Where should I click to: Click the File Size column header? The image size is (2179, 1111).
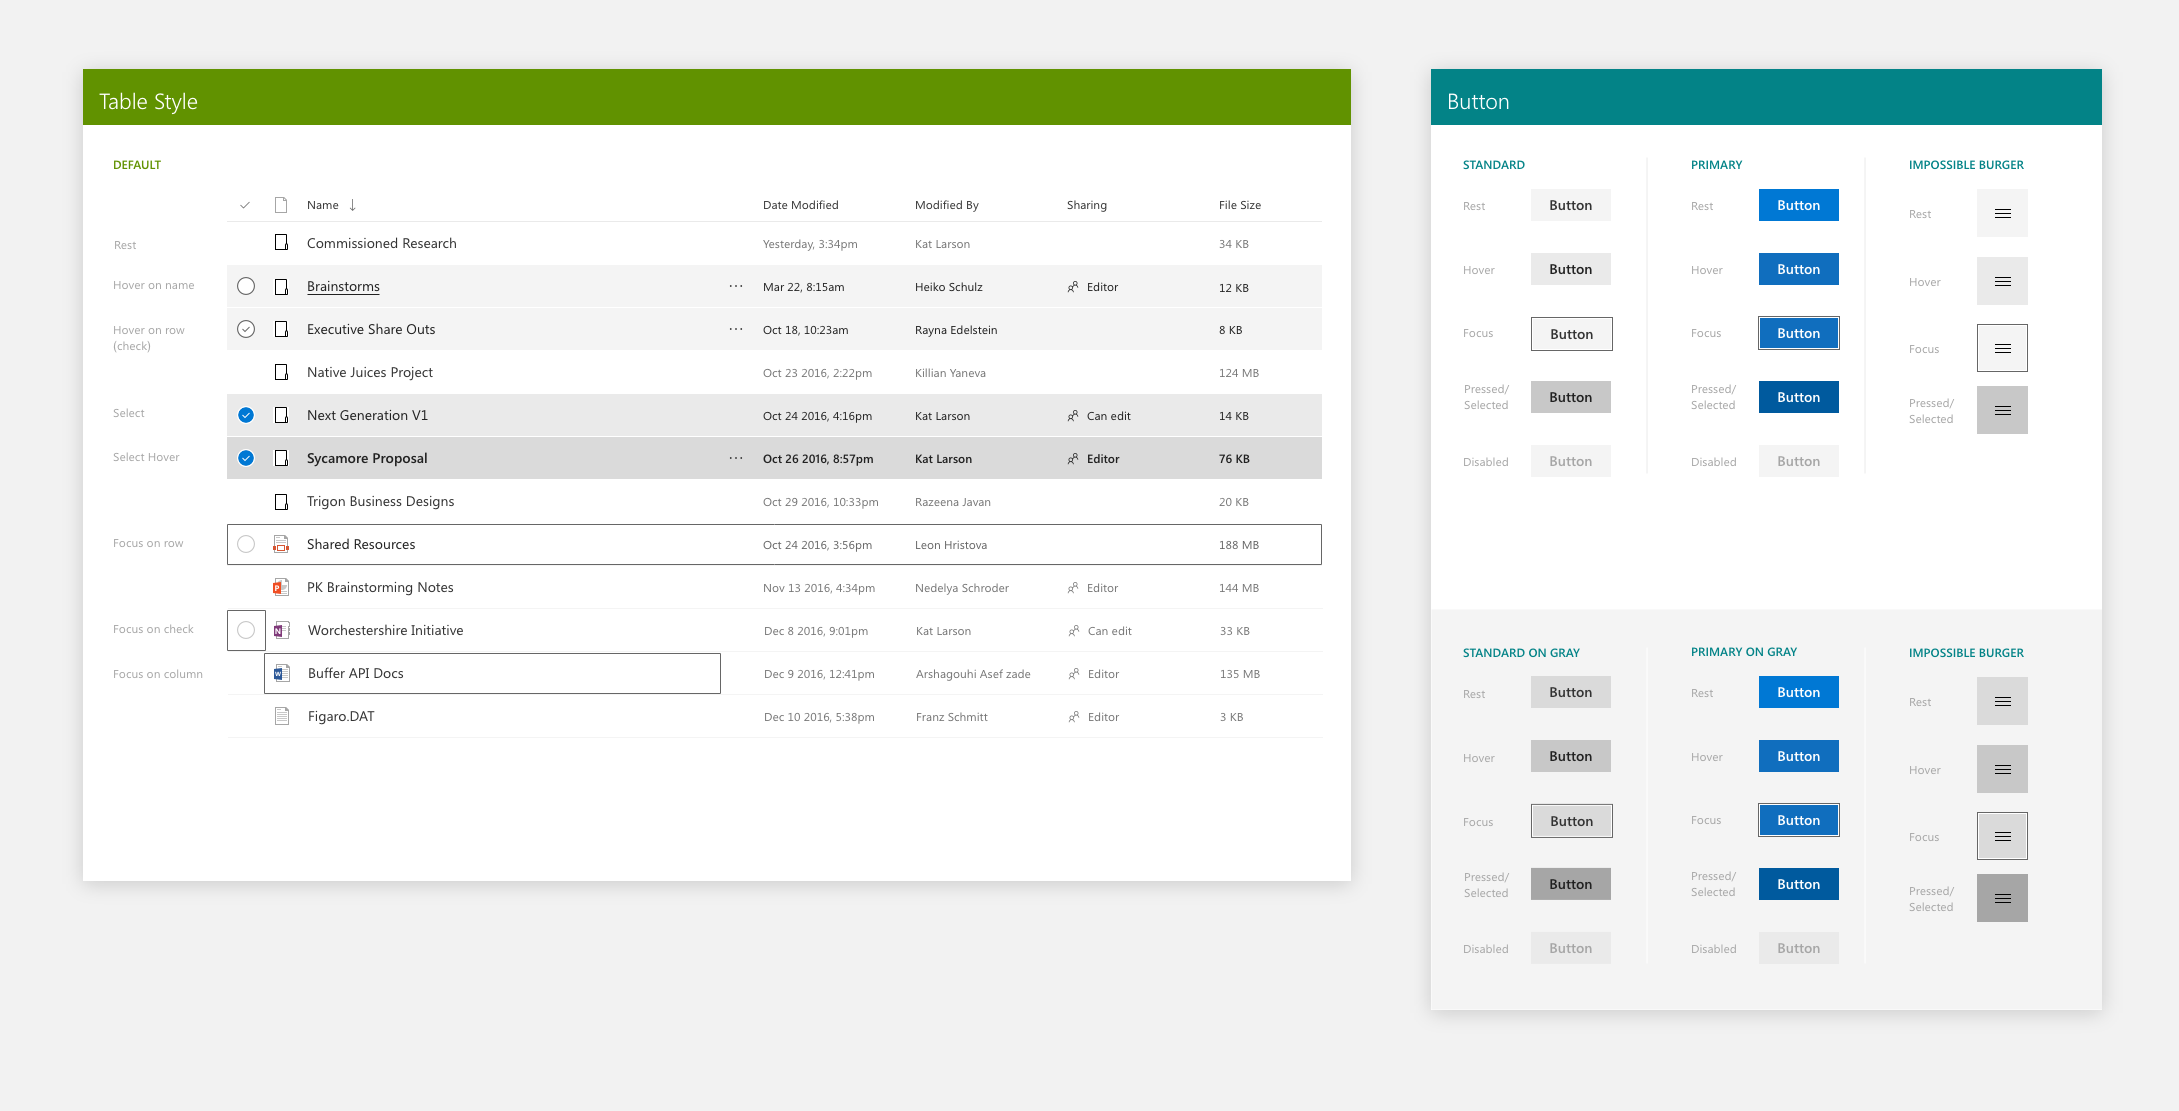(1239, 205)
